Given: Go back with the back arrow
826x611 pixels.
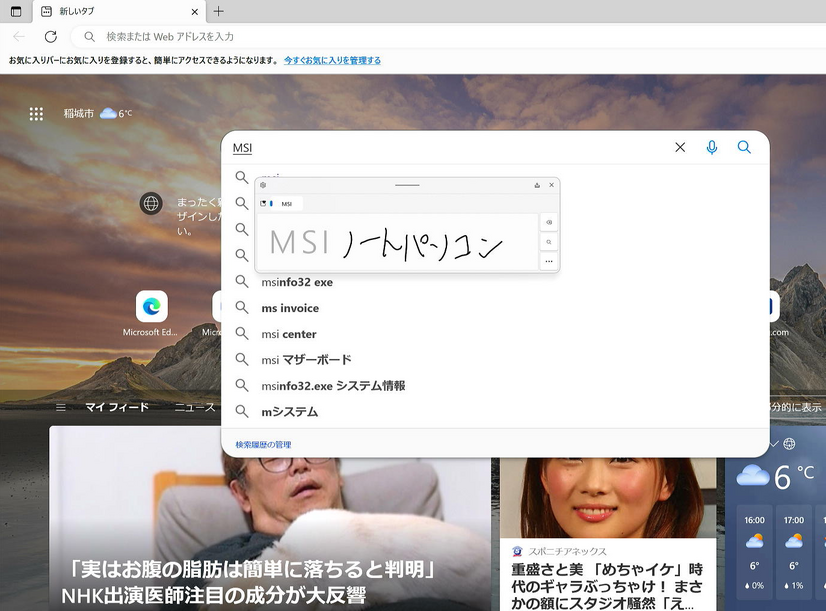Looking at the screenshot, I should pyautogui.click(x=19, y=36).
